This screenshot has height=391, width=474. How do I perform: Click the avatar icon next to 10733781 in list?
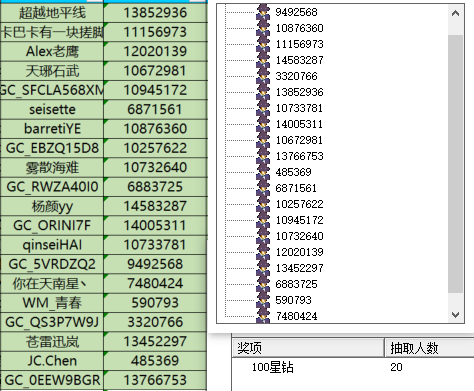point(263,108)
